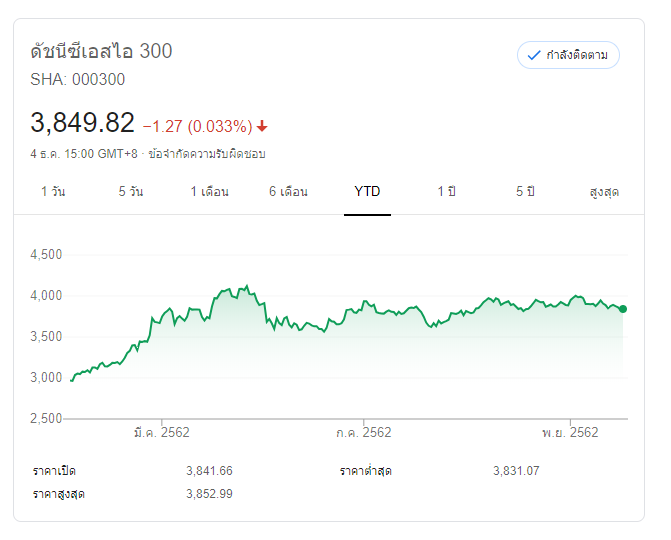
Task: Open the ข้อจำกัดความรับผิดชอบ disclaimer link
Action: coord(207,154)
